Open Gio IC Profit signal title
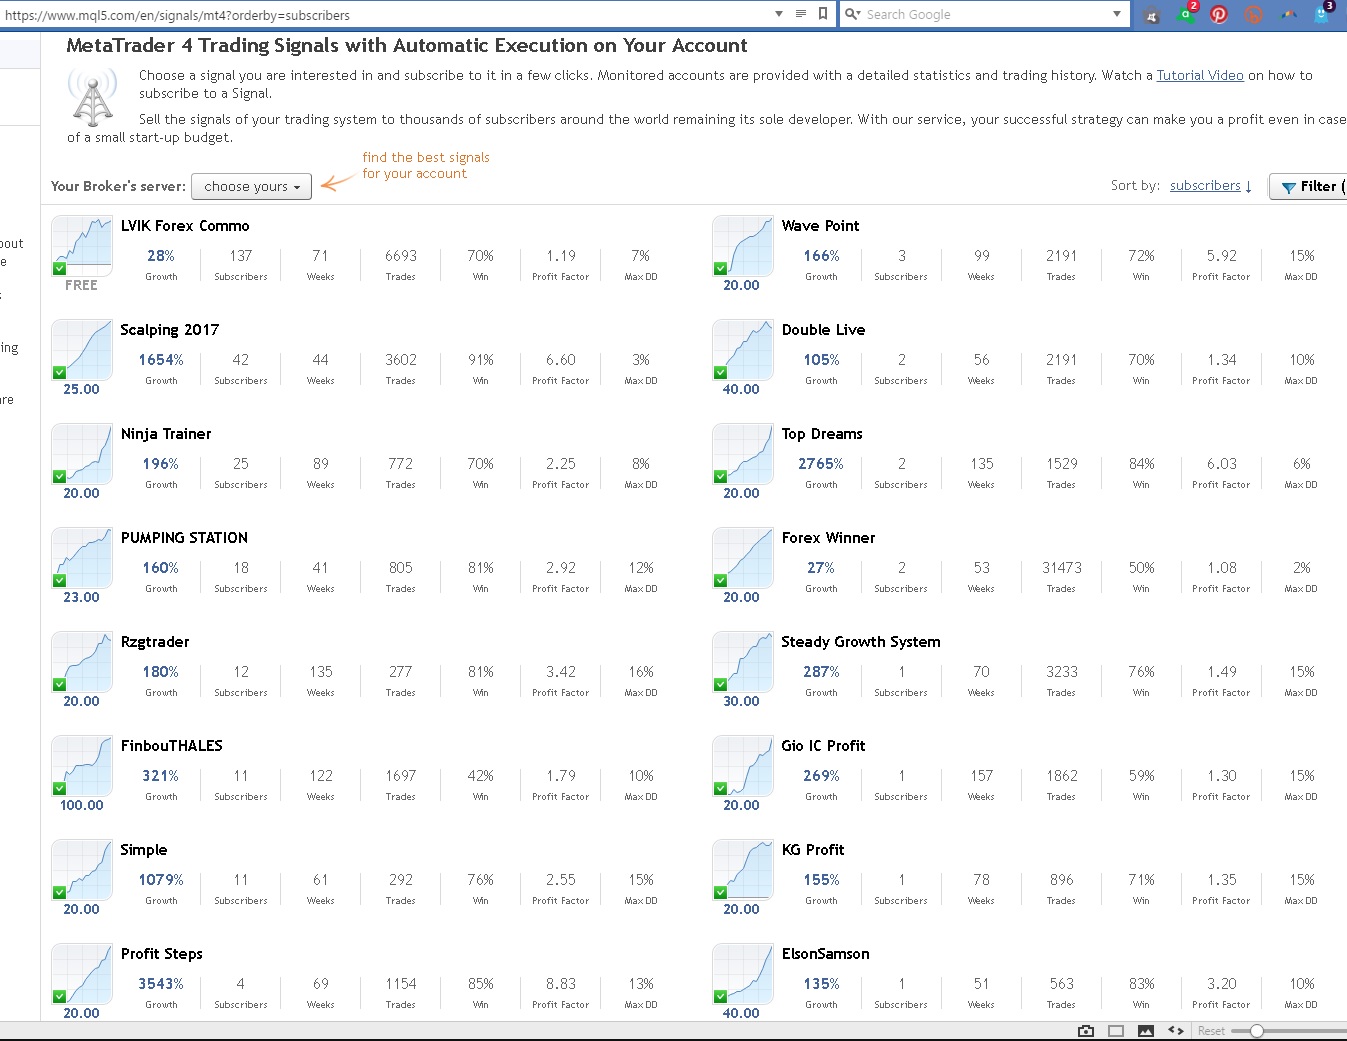The height and width of the screenshot is (1041, 1347). (824, 746)
